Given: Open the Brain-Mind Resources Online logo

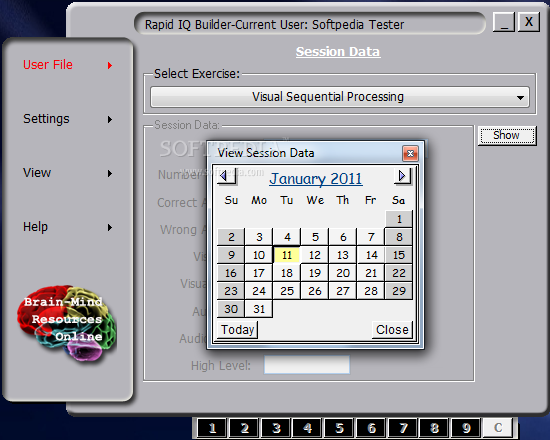Looking at the screenshot, I should pos(67,324).
